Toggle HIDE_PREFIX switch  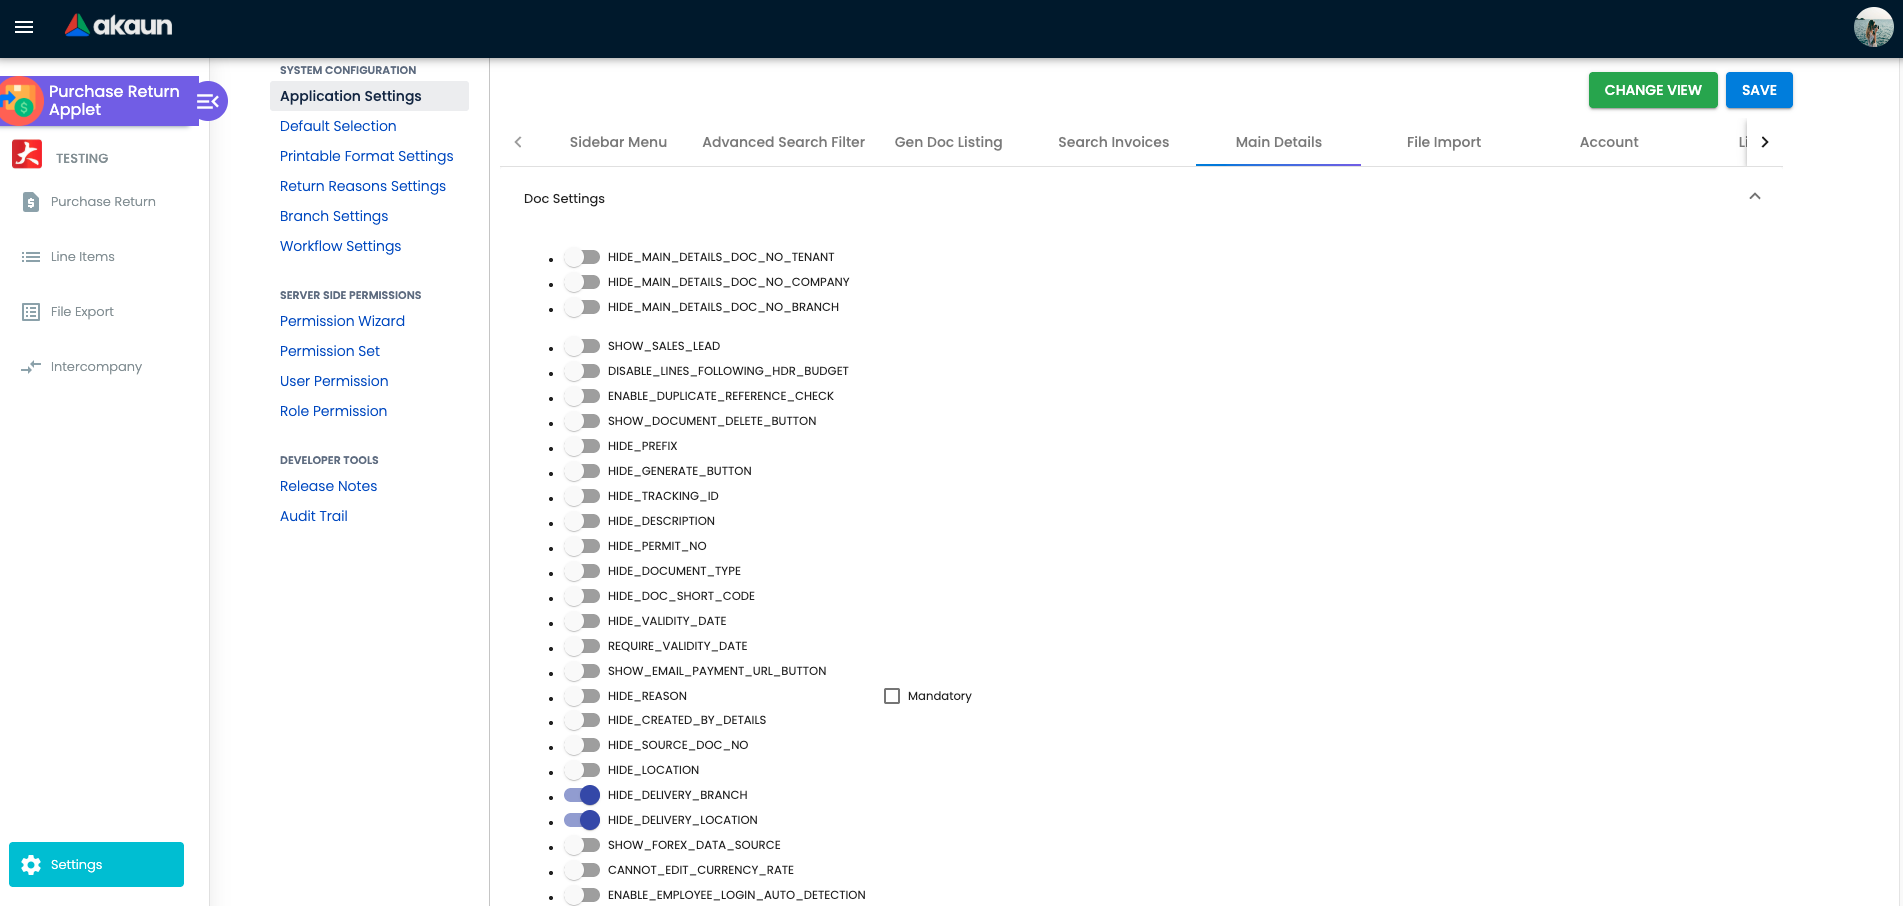(582, 446)
